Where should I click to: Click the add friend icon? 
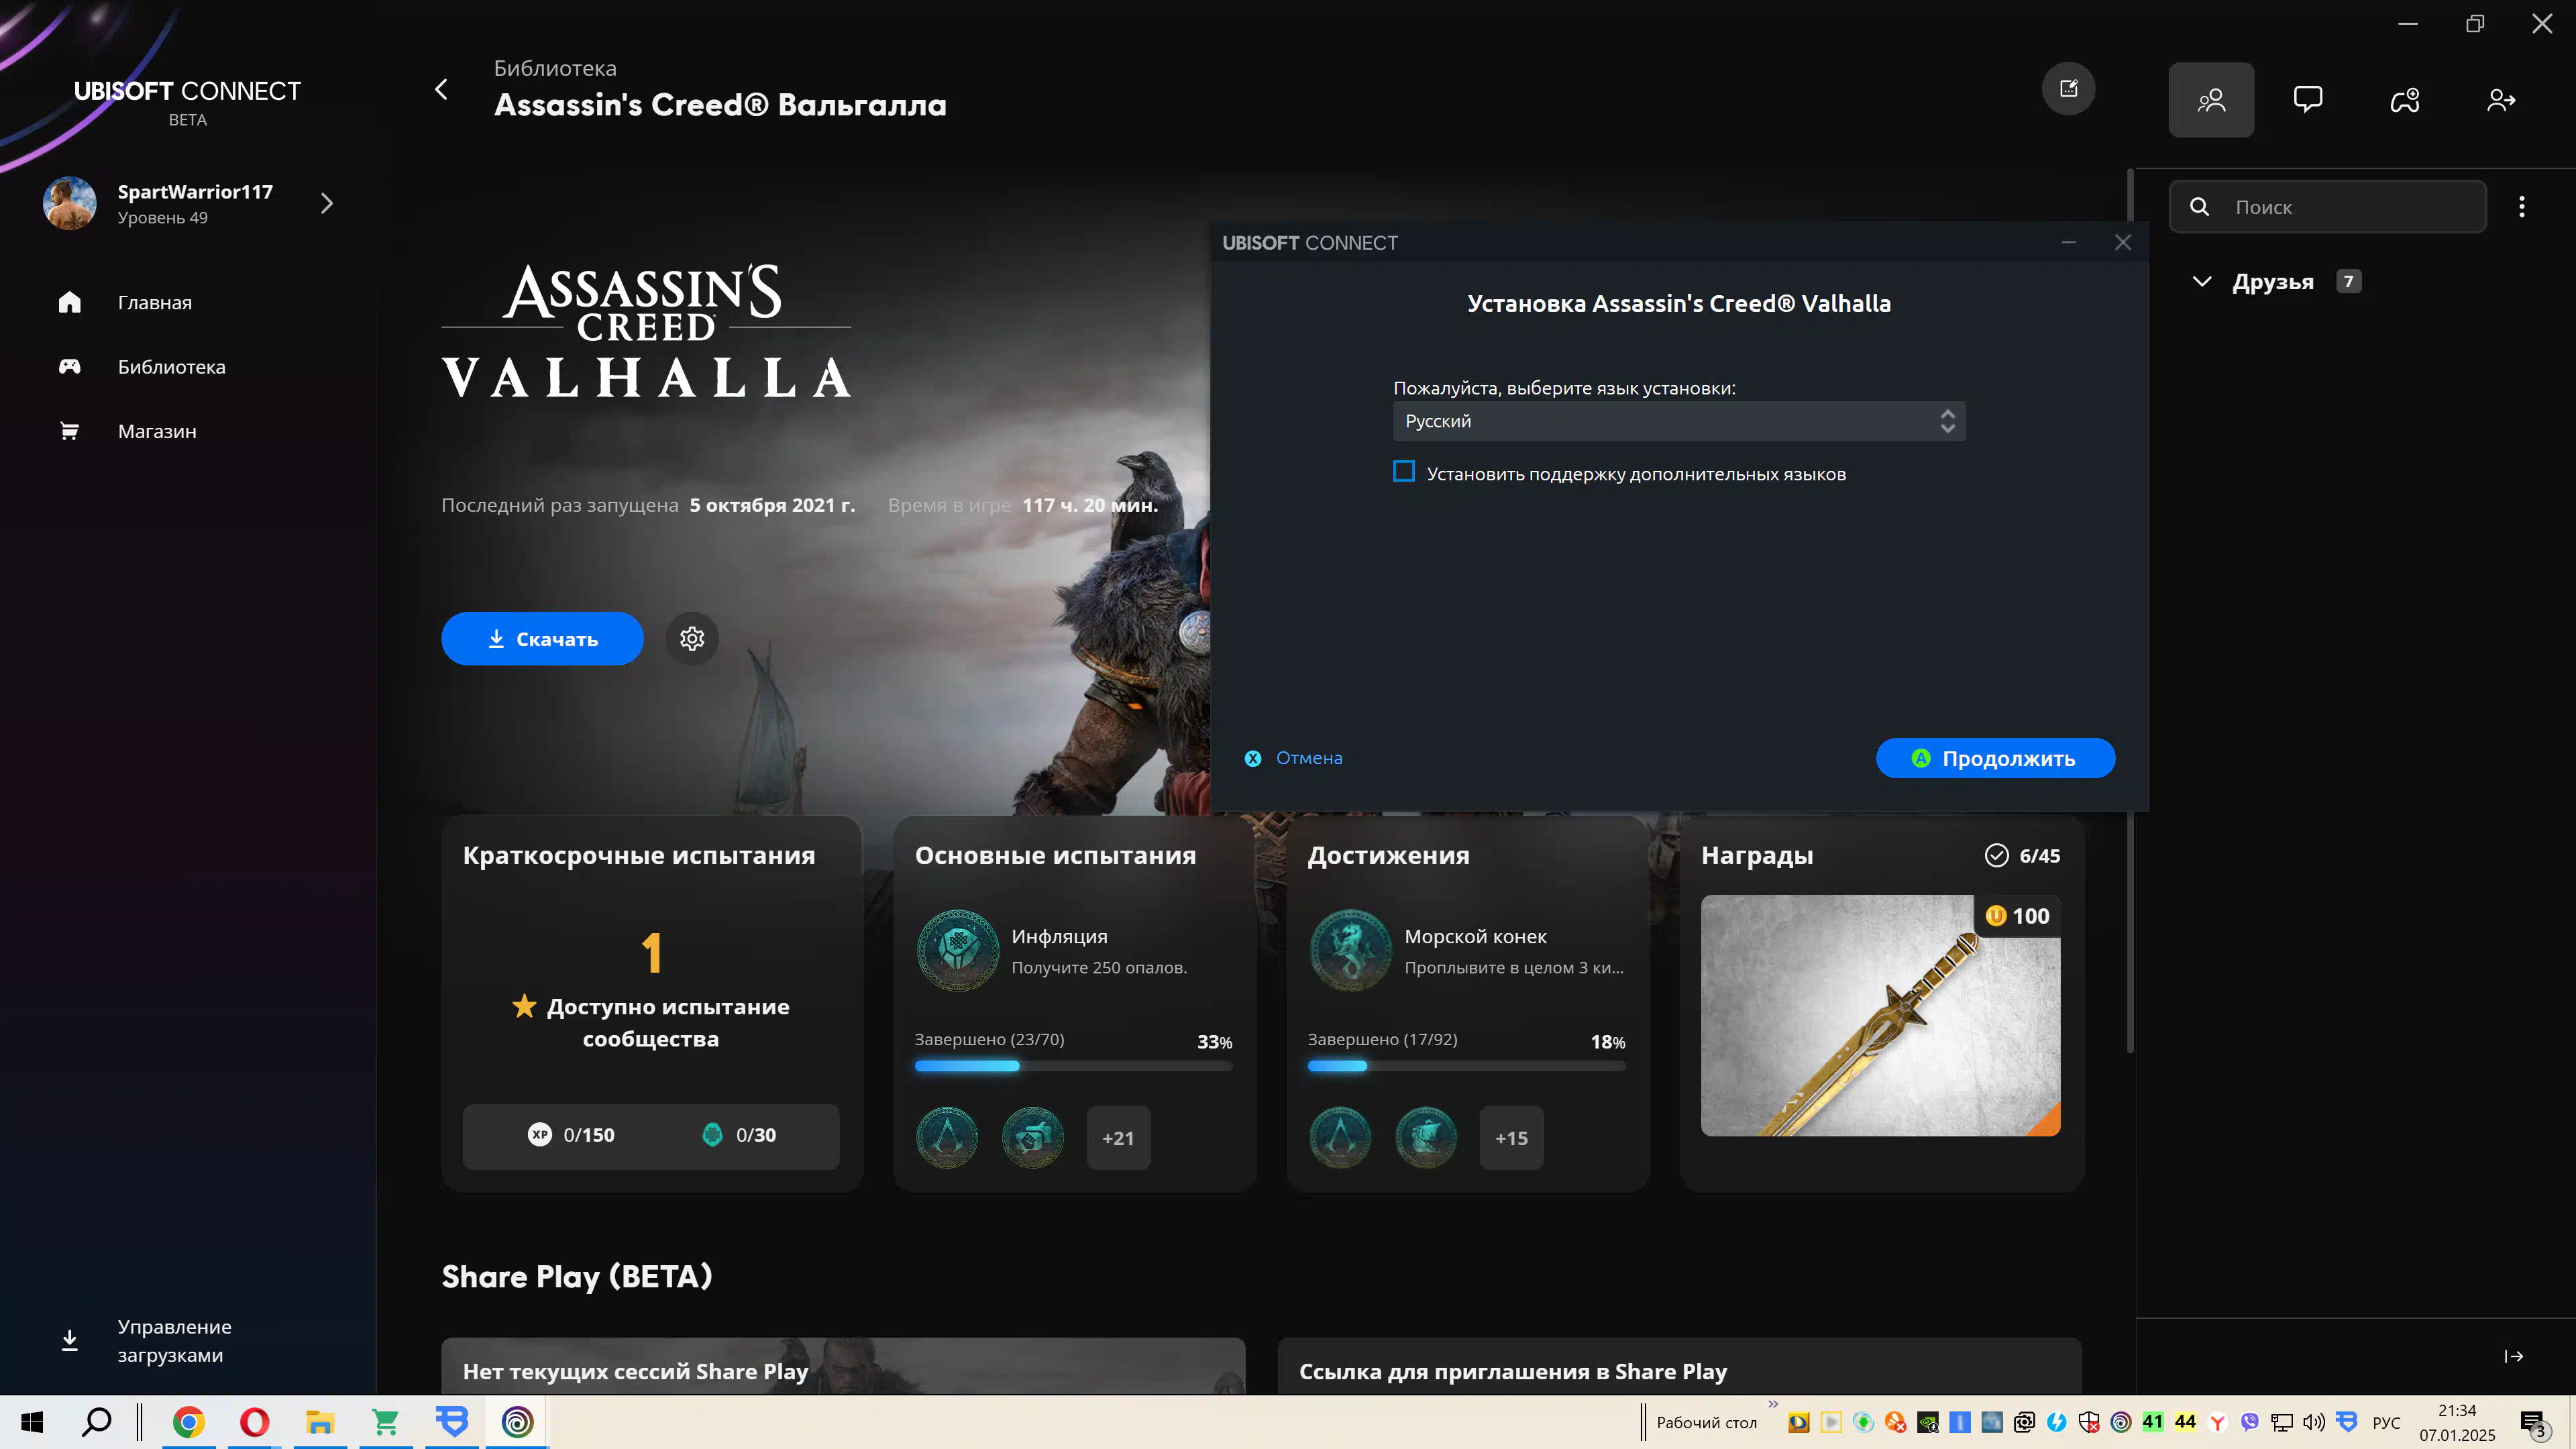2501,100
